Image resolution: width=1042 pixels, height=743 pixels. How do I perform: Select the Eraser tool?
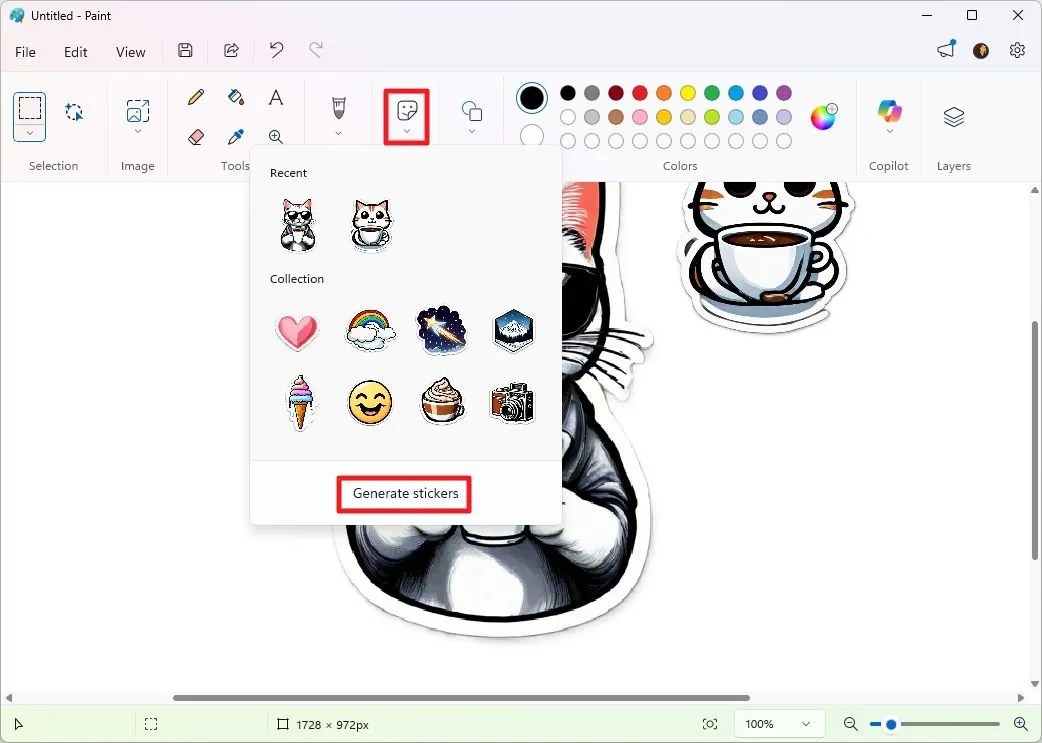pos(196,137)
